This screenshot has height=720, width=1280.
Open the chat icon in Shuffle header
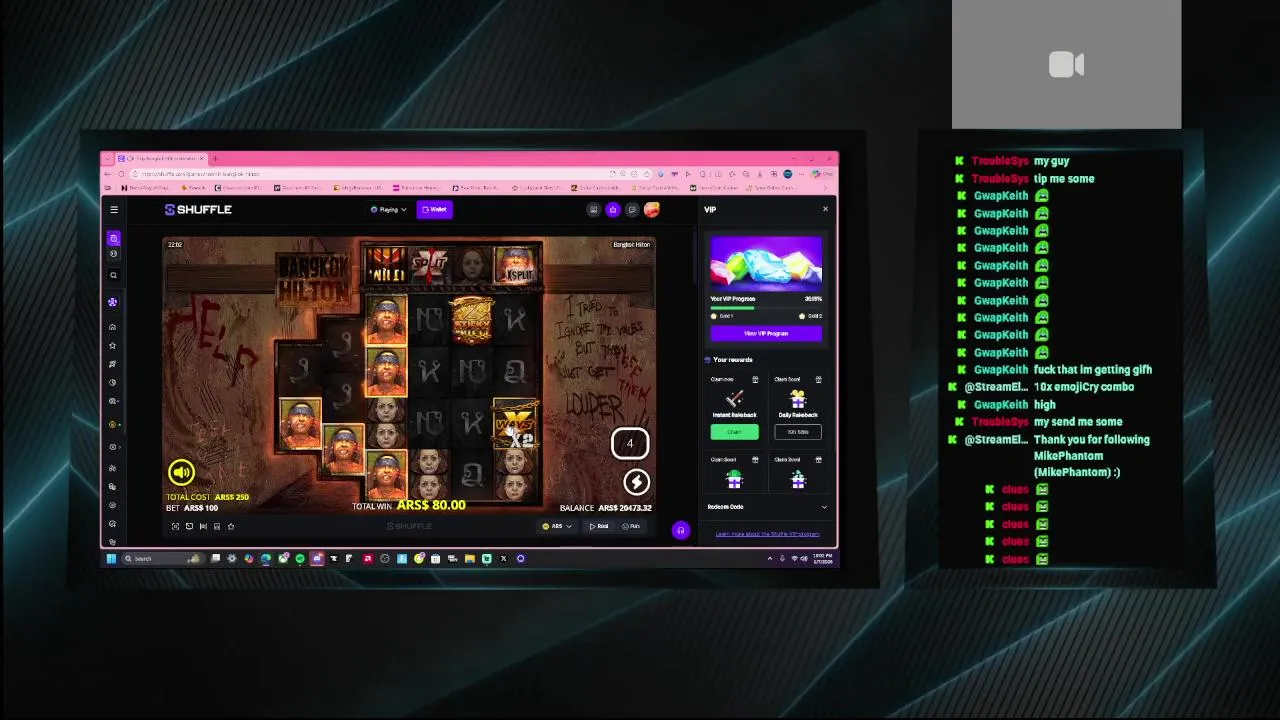pyautogui.click(x=632, y=209)
